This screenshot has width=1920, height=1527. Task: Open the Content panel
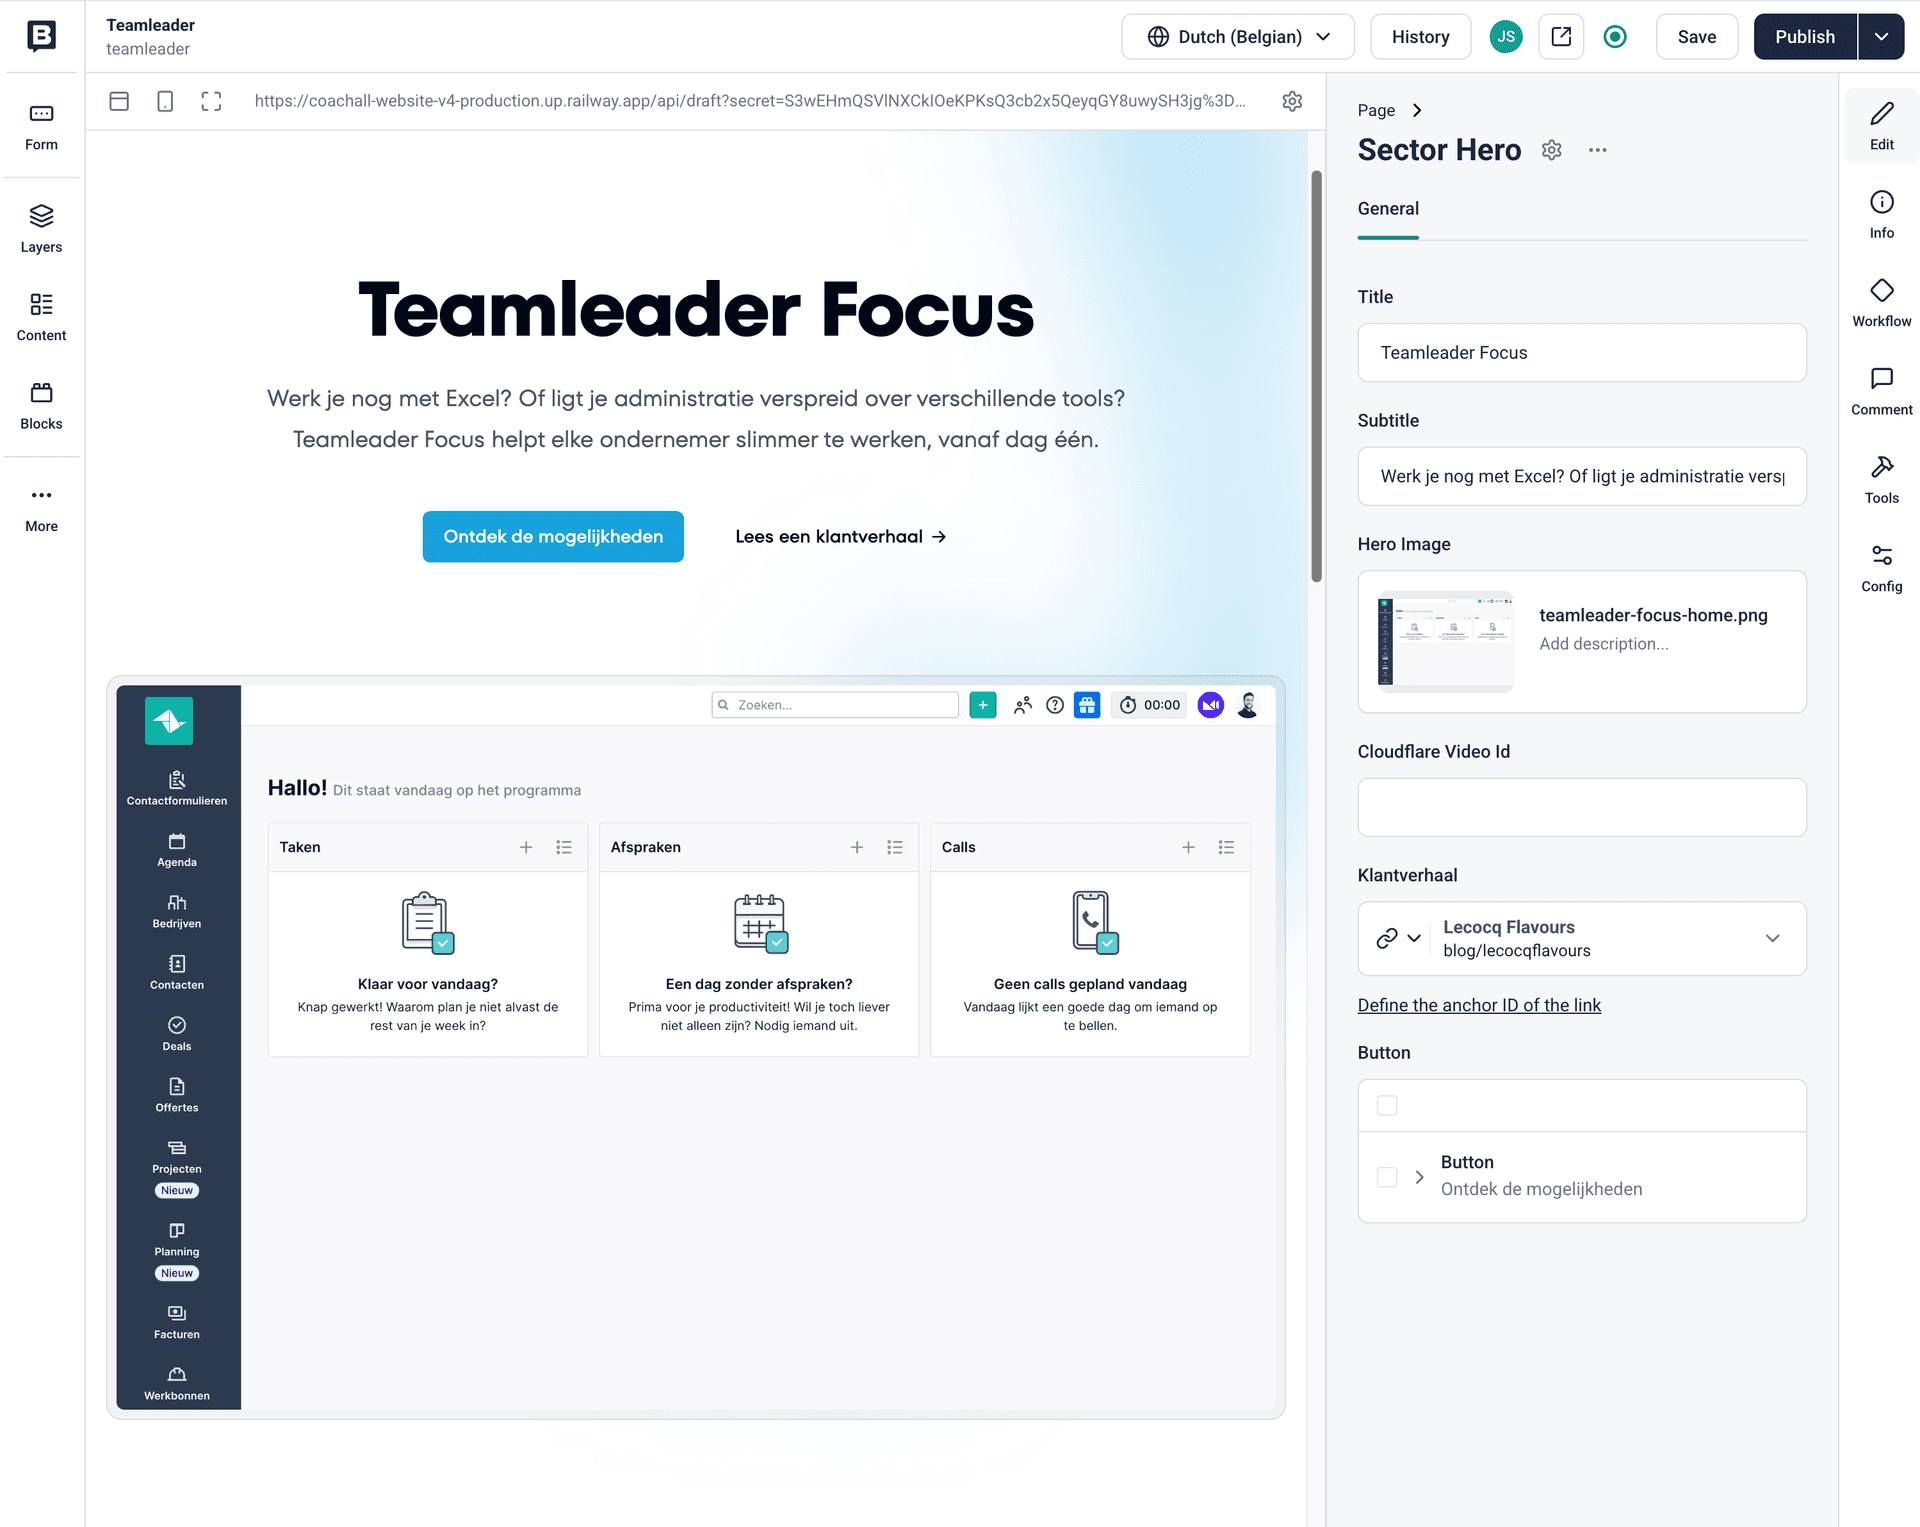point(41,317)
